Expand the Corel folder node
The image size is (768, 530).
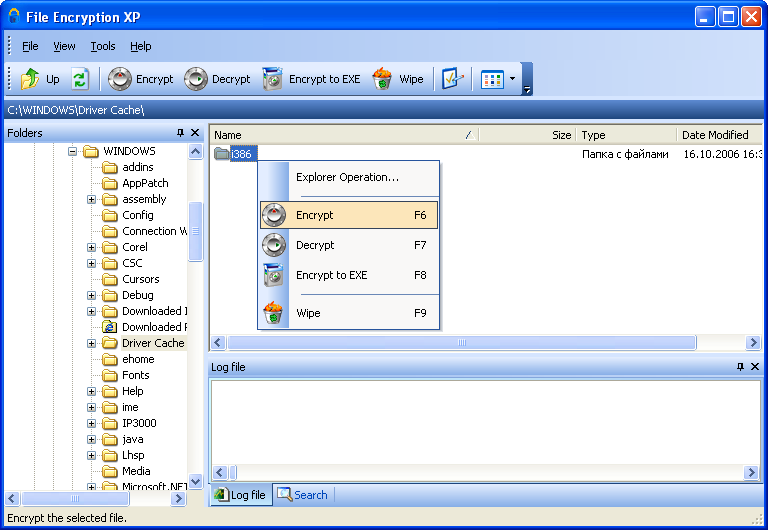tap(92, 247)
